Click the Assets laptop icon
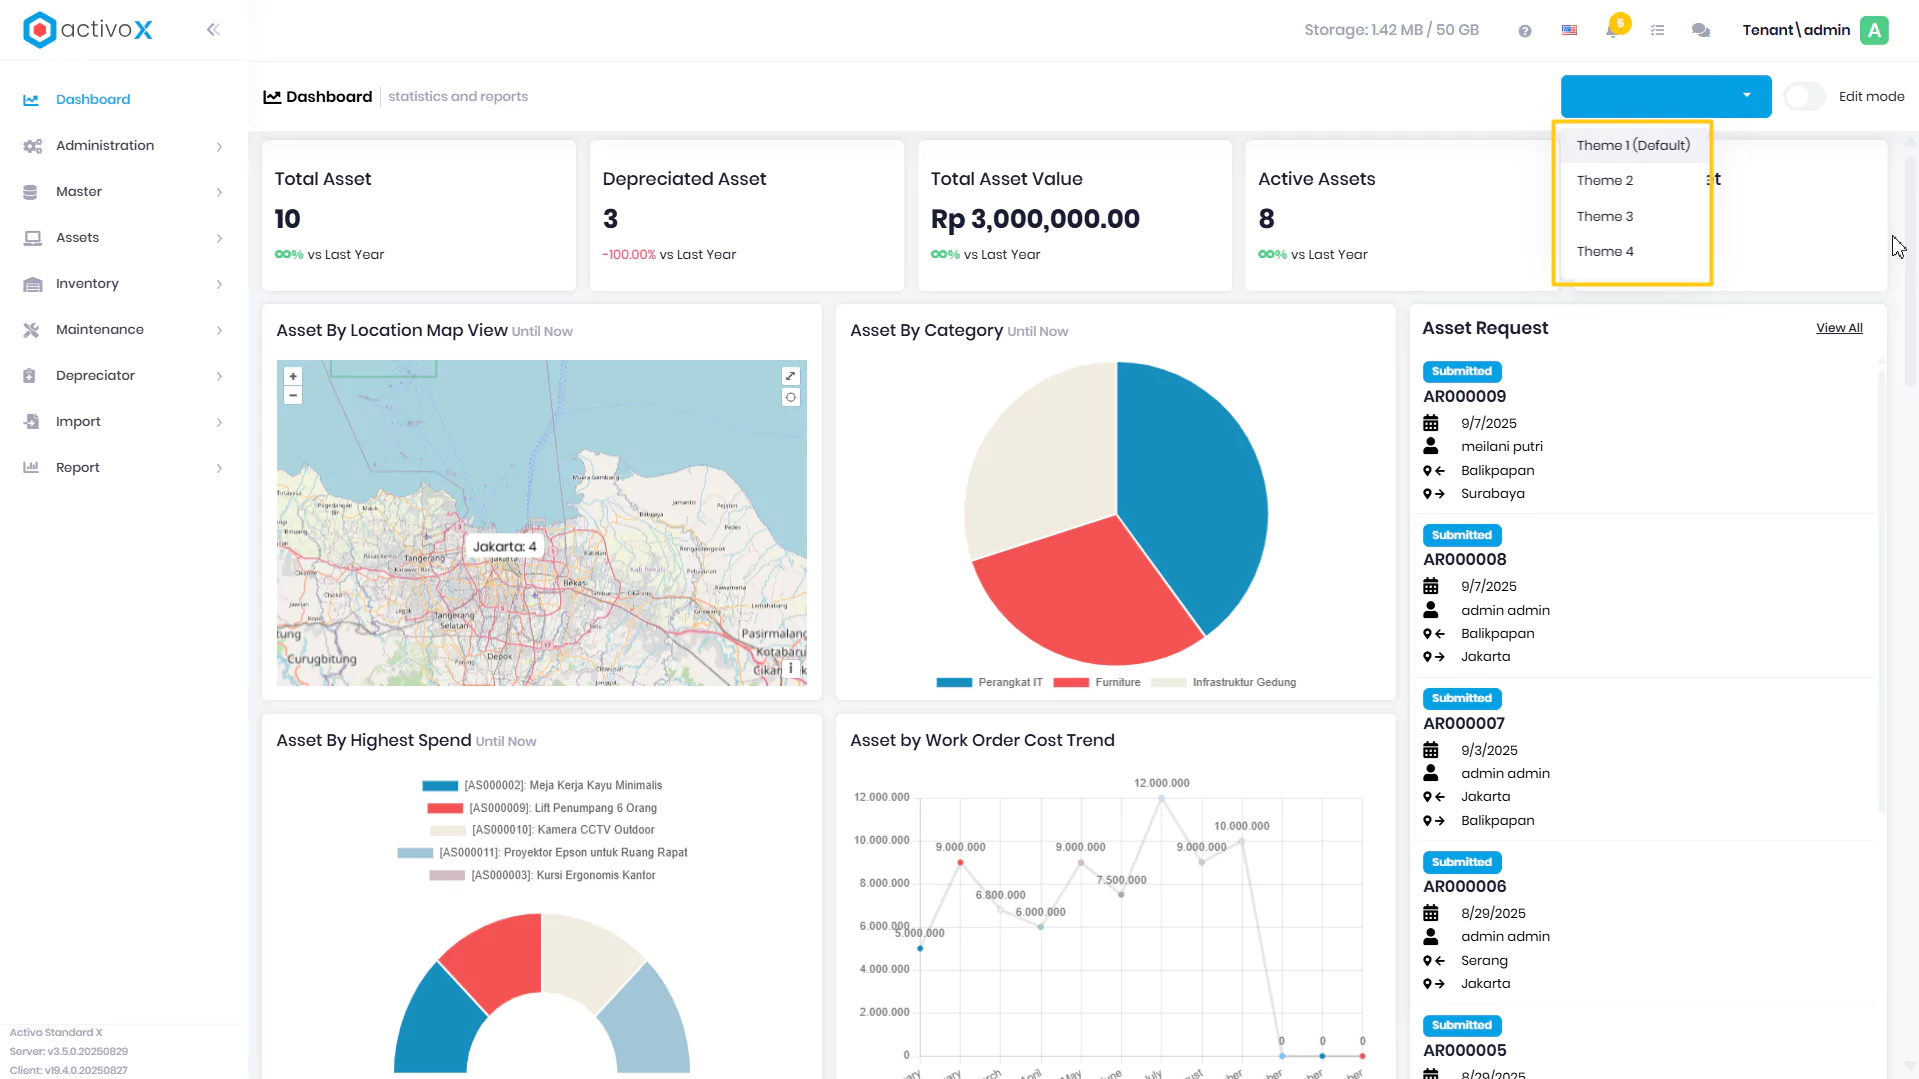Viewport: 1919px width, 1079px height. (32, 238)
